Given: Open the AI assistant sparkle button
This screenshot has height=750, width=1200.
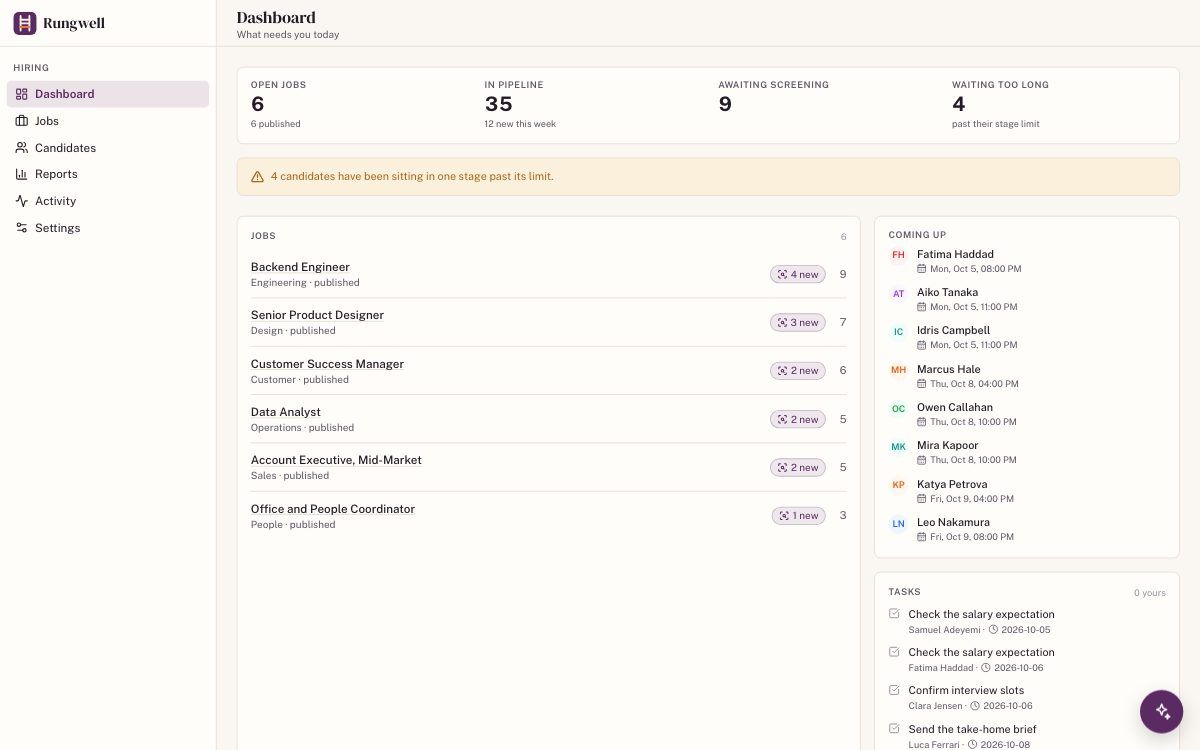Looking at the screenshot, I should pos(1162,711).
